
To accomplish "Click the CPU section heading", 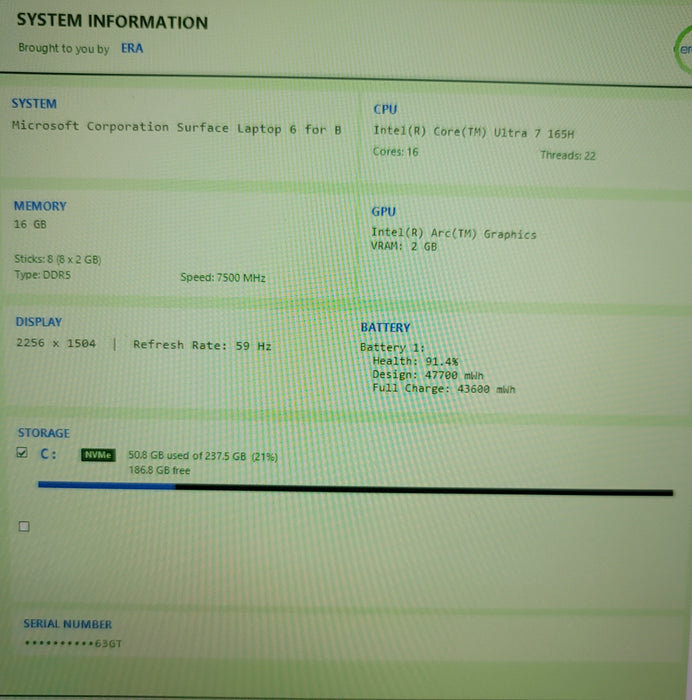I will [385, 109].
